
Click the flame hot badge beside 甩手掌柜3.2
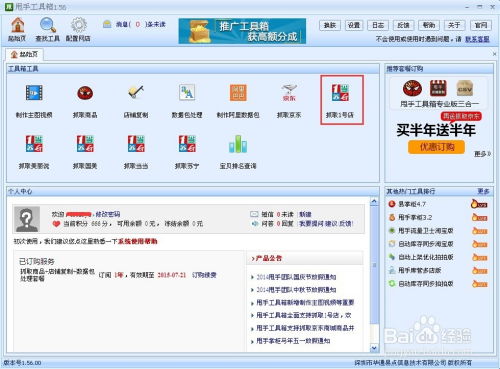point(480,217)
